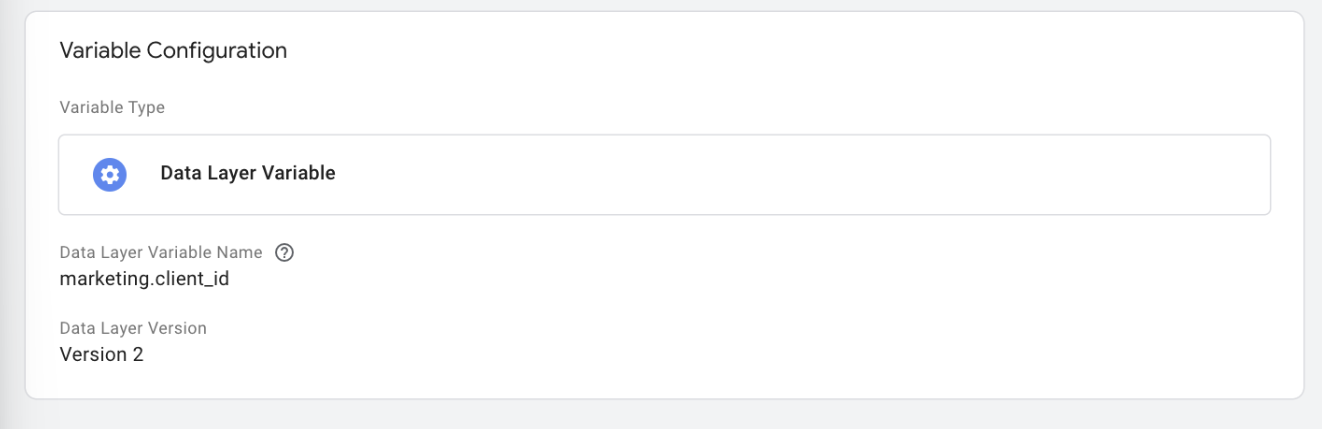Click blank area right of Version 2

click(700, 354)
